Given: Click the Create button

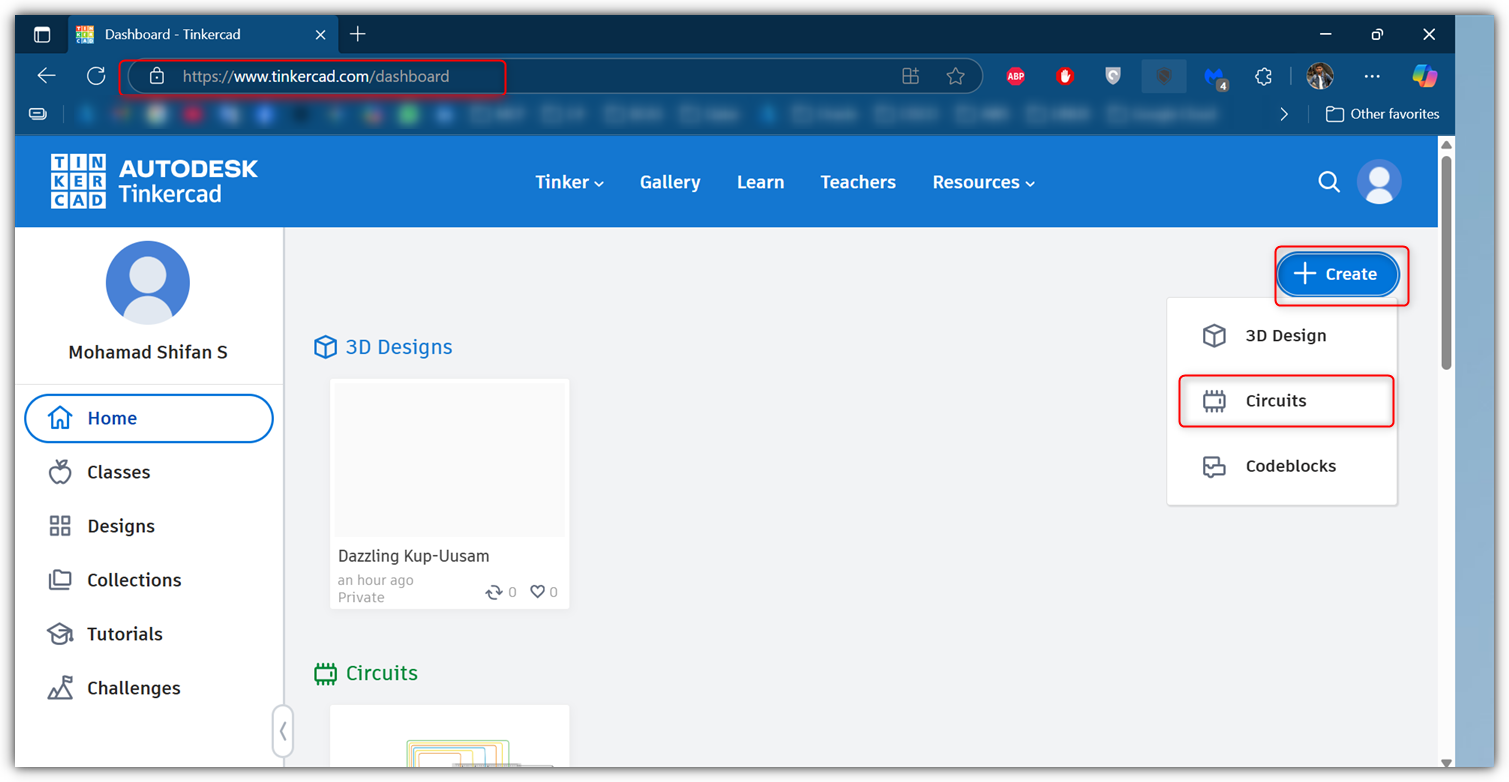Looking at the screenshot, I should [x=1338, y=274].
